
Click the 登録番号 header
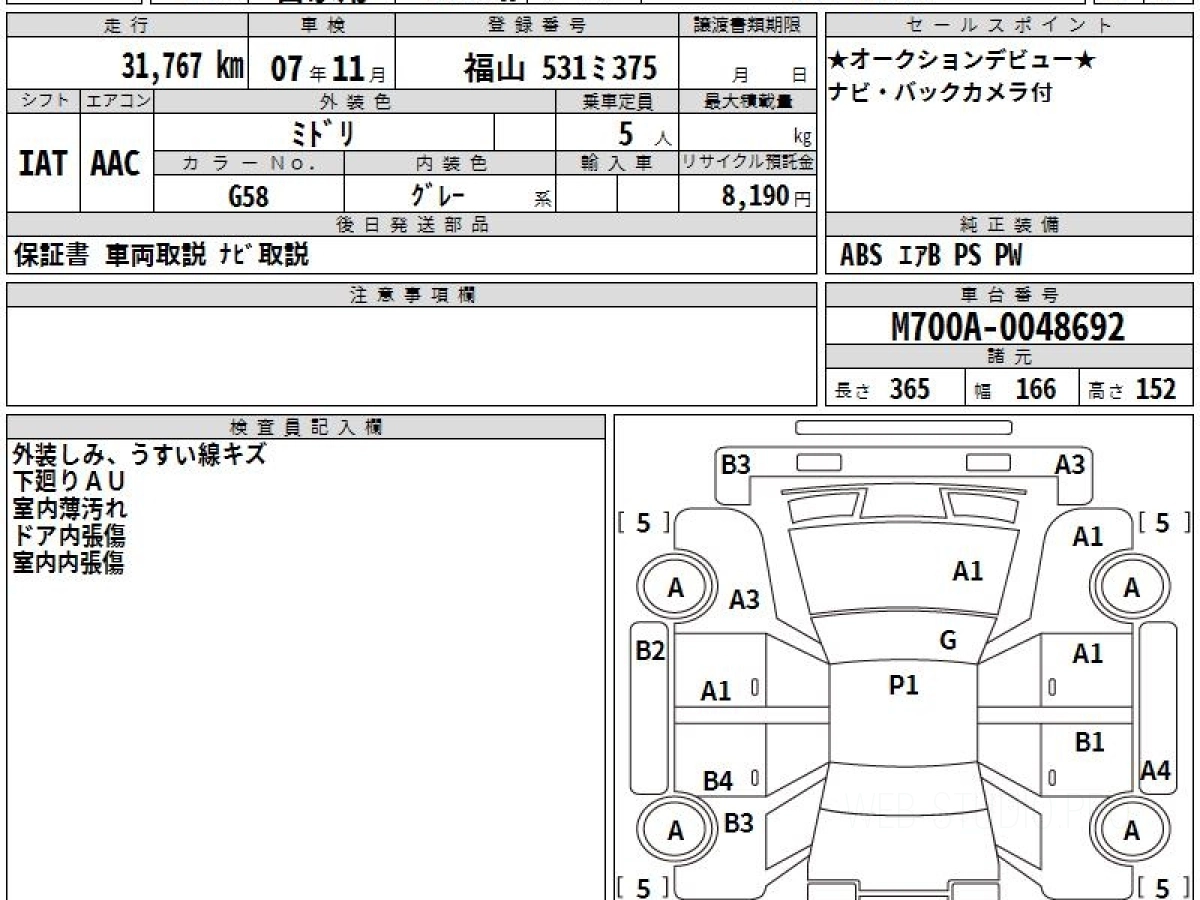click(537, 26)
